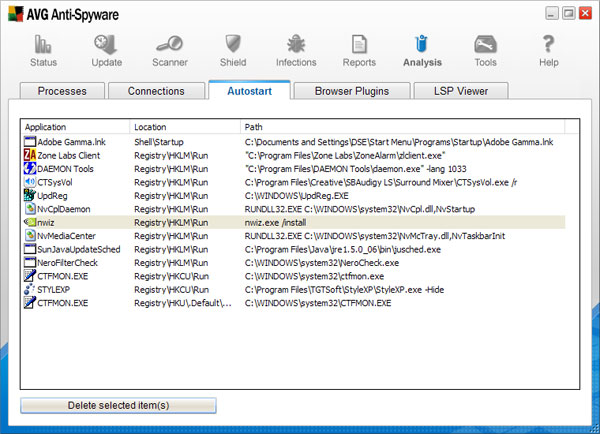Click the SunJavaUpdateSched window icon
Viewport: 600px width, 434px height.
click(29, 249)
